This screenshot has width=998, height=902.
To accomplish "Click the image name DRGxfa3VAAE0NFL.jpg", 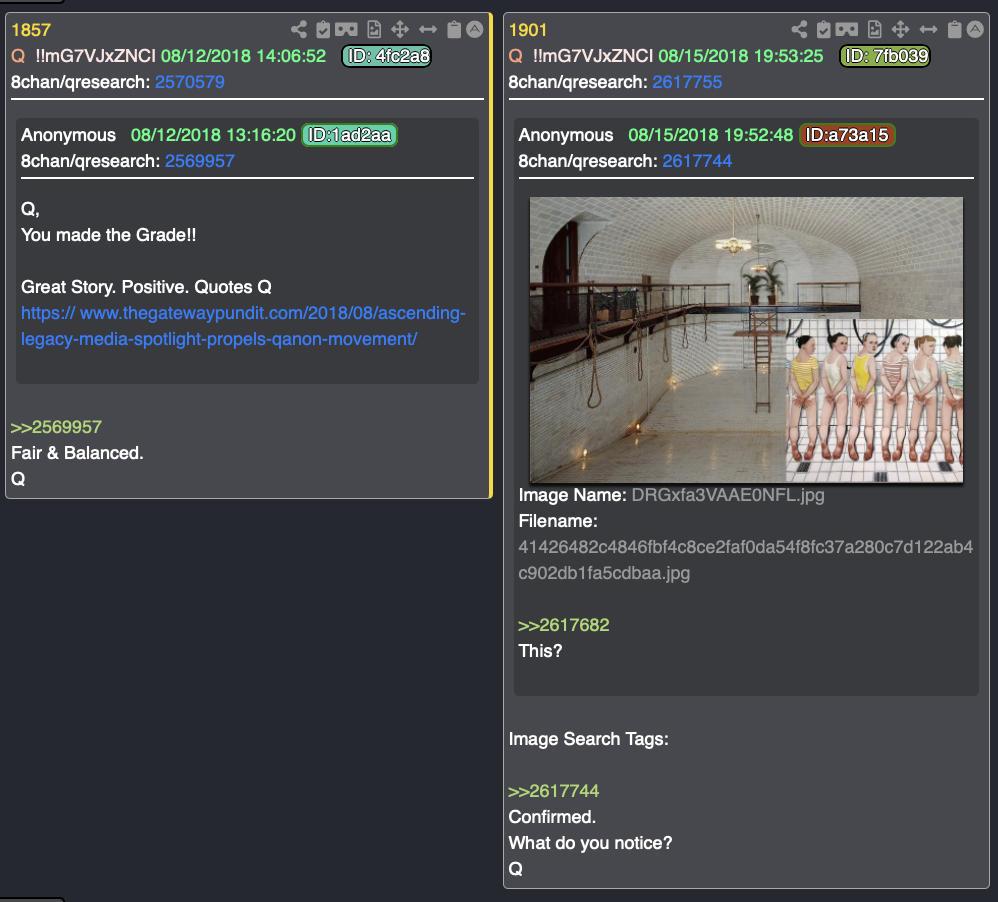I will (727, 495).
